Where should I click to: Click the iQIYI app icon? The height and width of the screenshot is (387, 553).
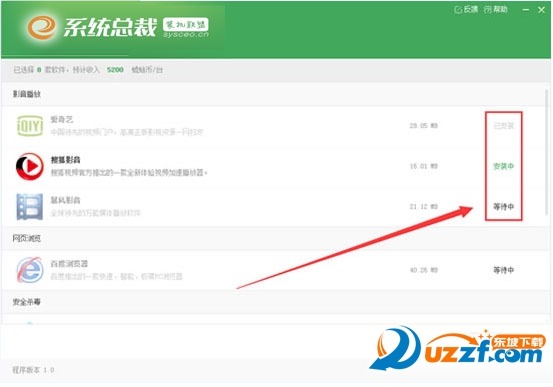coord(30,126)
